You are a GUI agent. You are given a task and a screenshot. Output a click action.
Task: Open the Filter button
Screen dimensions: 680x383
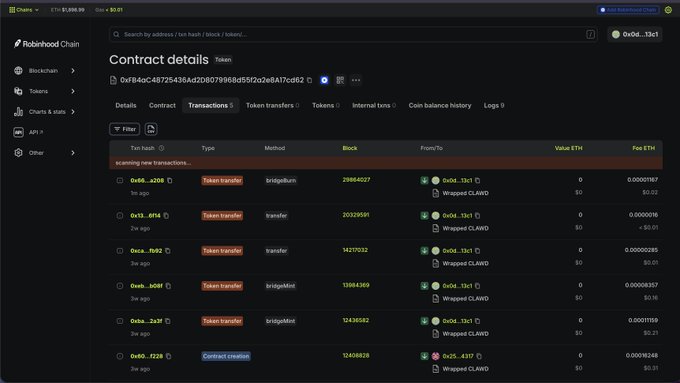(x=124, y=129)
